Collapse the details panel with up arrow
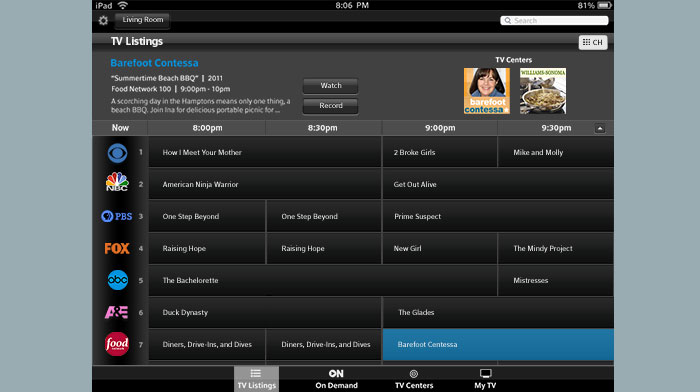The height and width of the screenshot is (392, 700). point(600,129)
